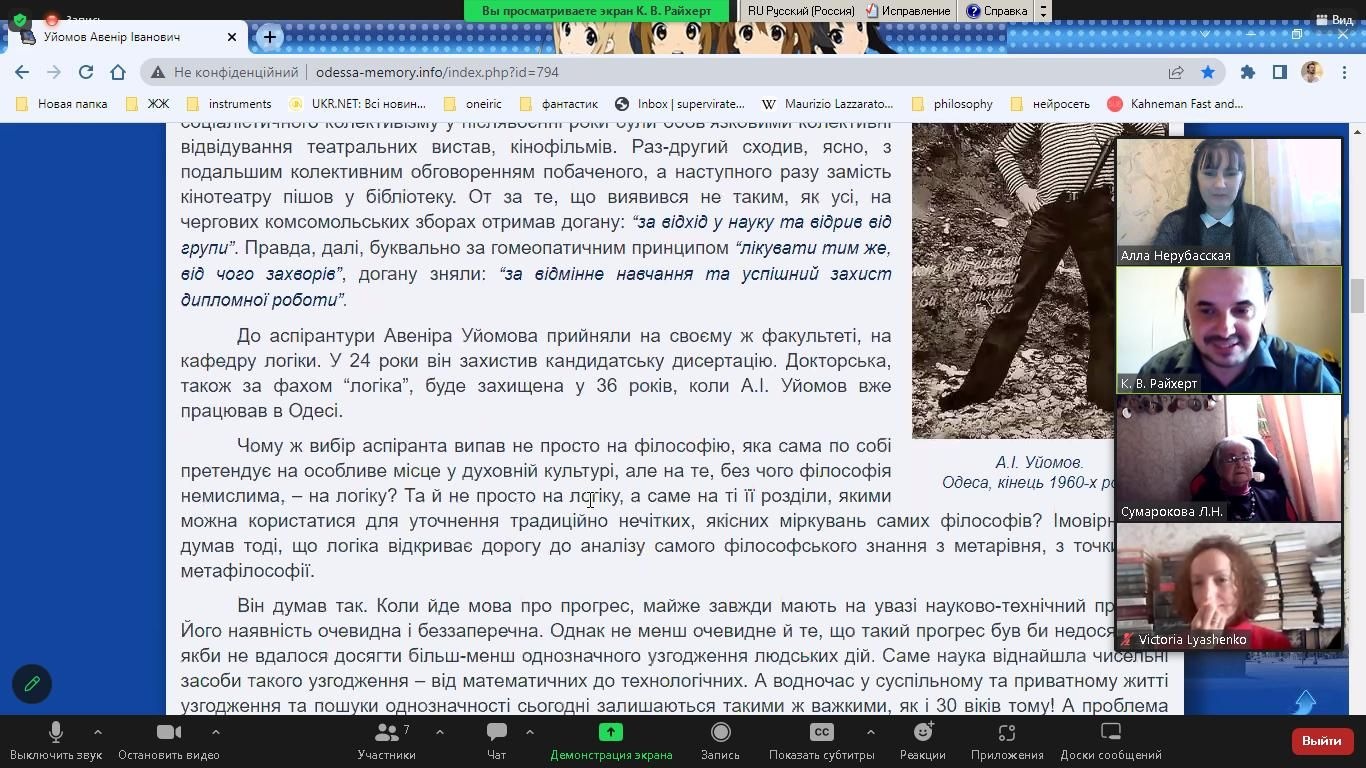Open the Reactions menu
The width and height of the screenshot is (1366, 768).
click(x=922, y=741)
